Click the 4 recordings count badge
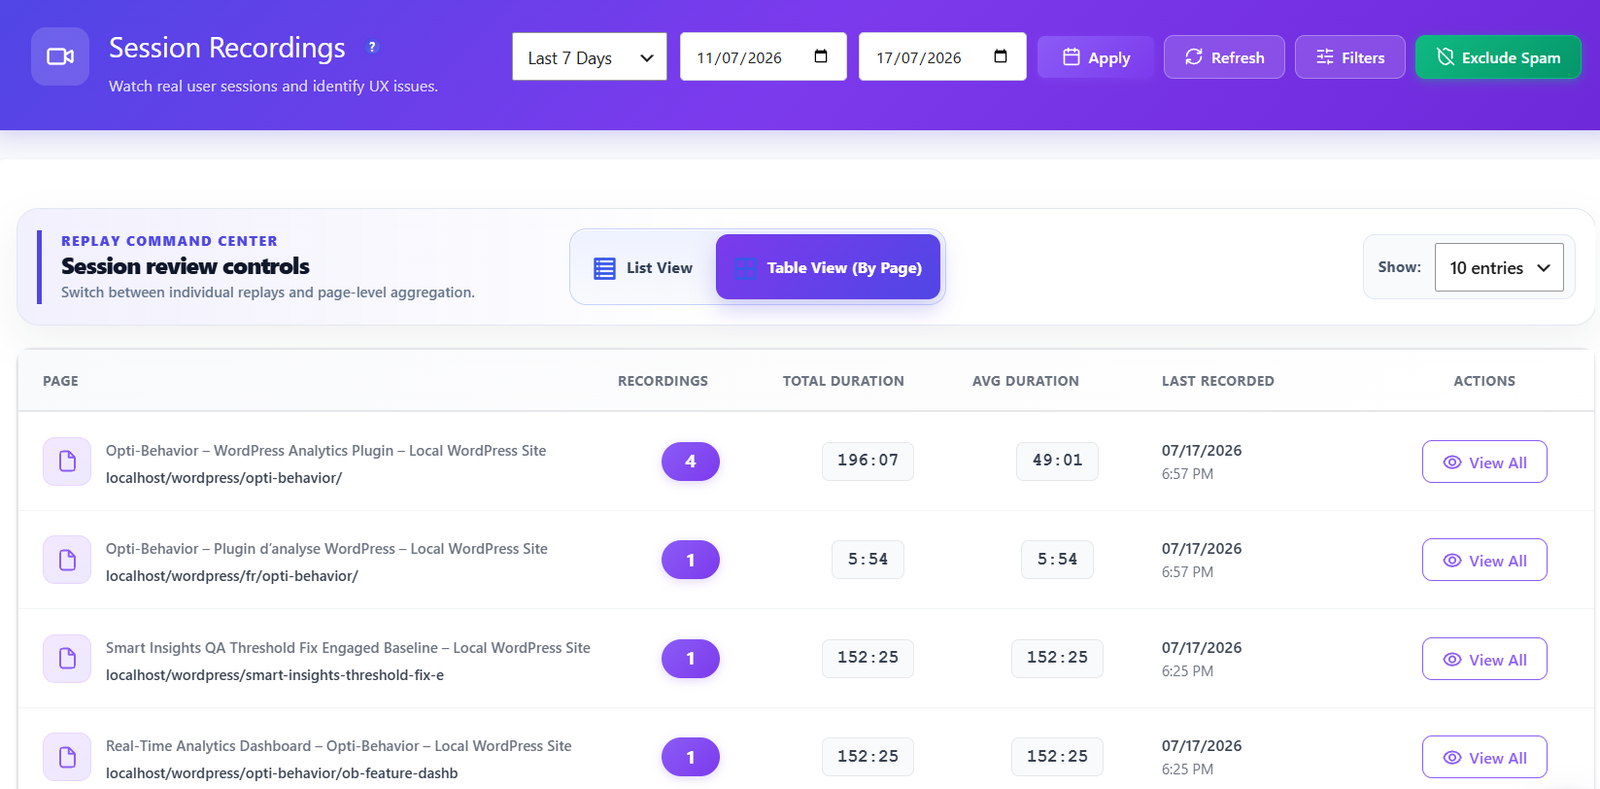The image size is (1600, 789). pos(690,461)
